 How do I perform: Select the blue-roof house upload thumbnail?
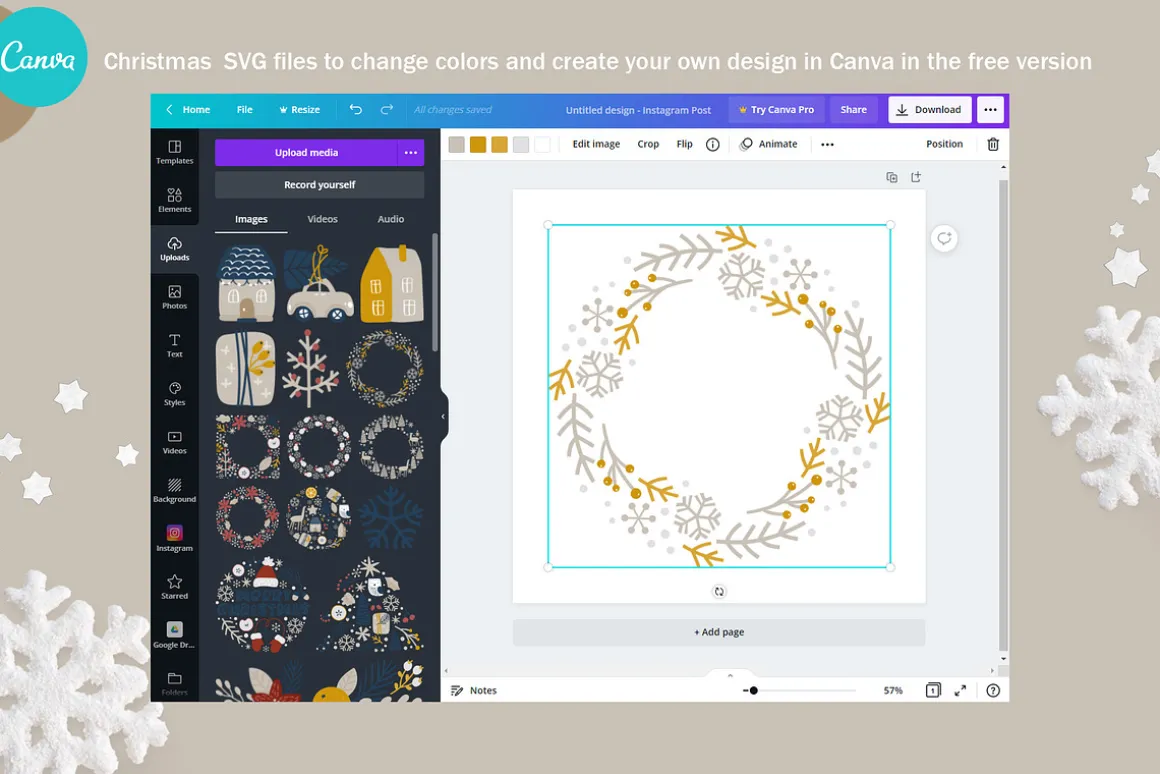pyautogui.click(x=247, y=284)
